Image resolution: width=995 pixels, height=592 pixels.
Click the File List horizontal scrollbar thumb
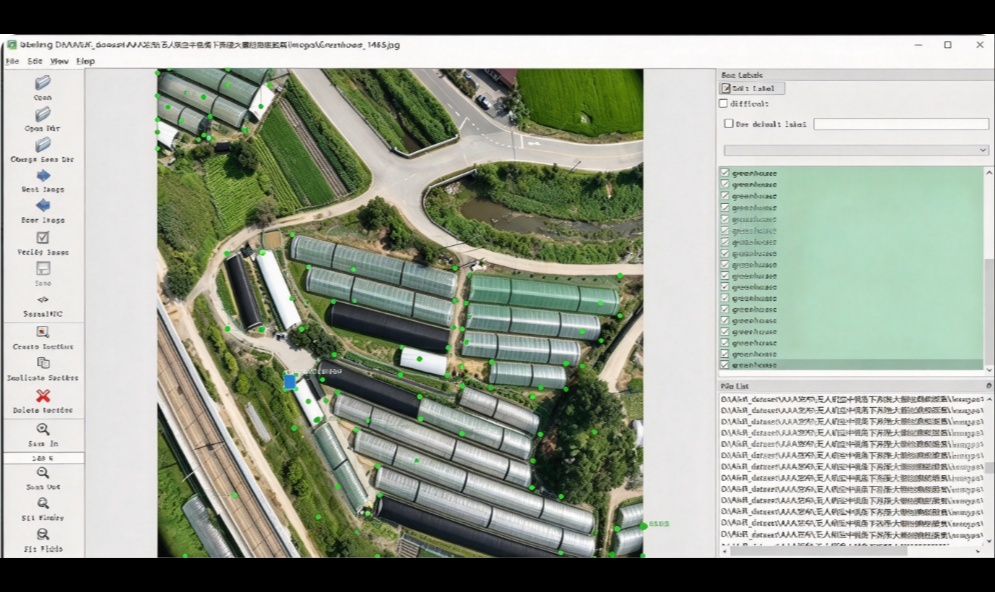(819, 551)
